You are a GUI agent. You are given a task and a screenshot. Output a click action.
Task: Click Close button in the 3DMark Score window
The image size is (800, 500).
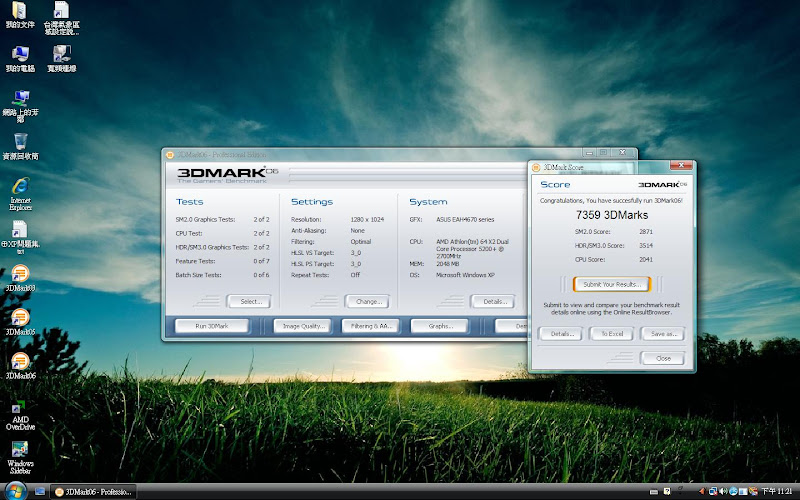(x=662, y=358)
